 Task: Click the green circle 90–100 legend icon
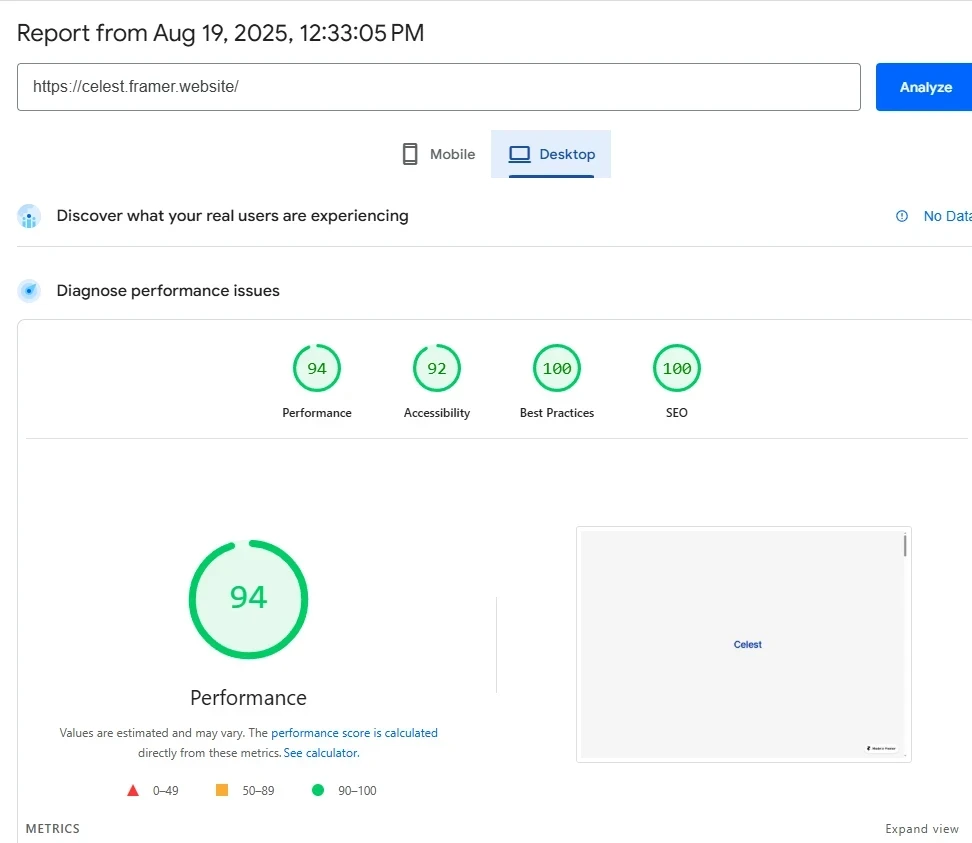click(318, 790)
